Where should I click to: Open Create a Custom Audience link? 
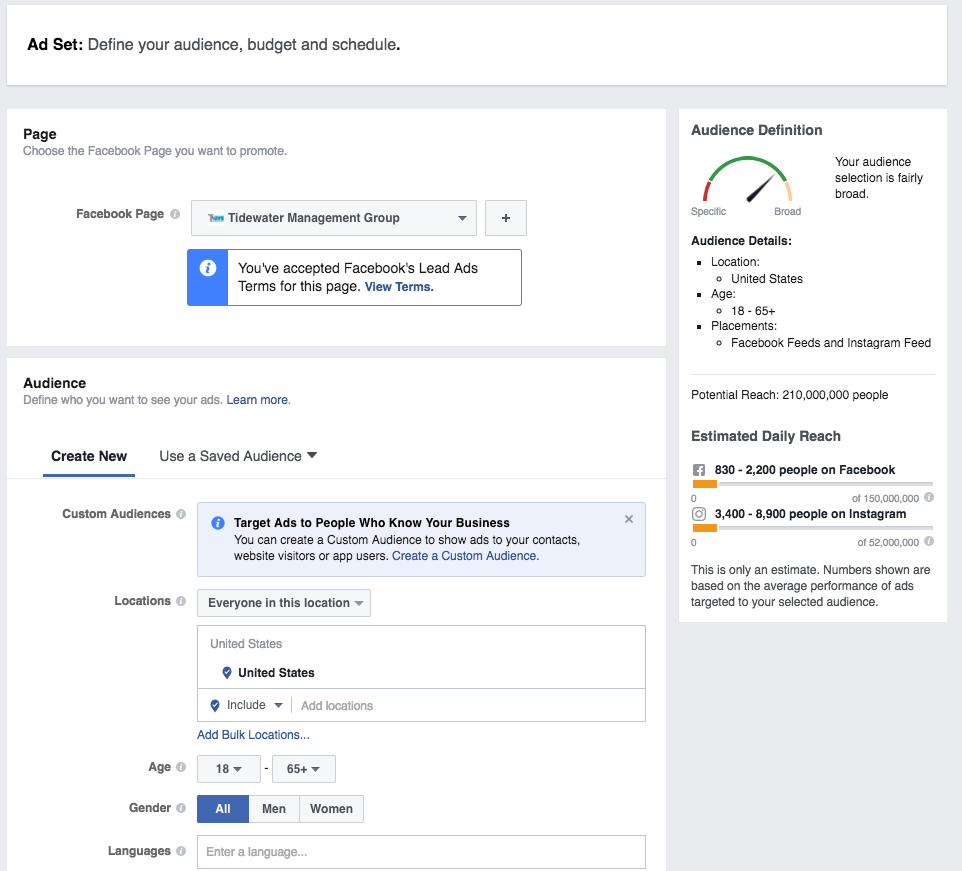[465, 556]
